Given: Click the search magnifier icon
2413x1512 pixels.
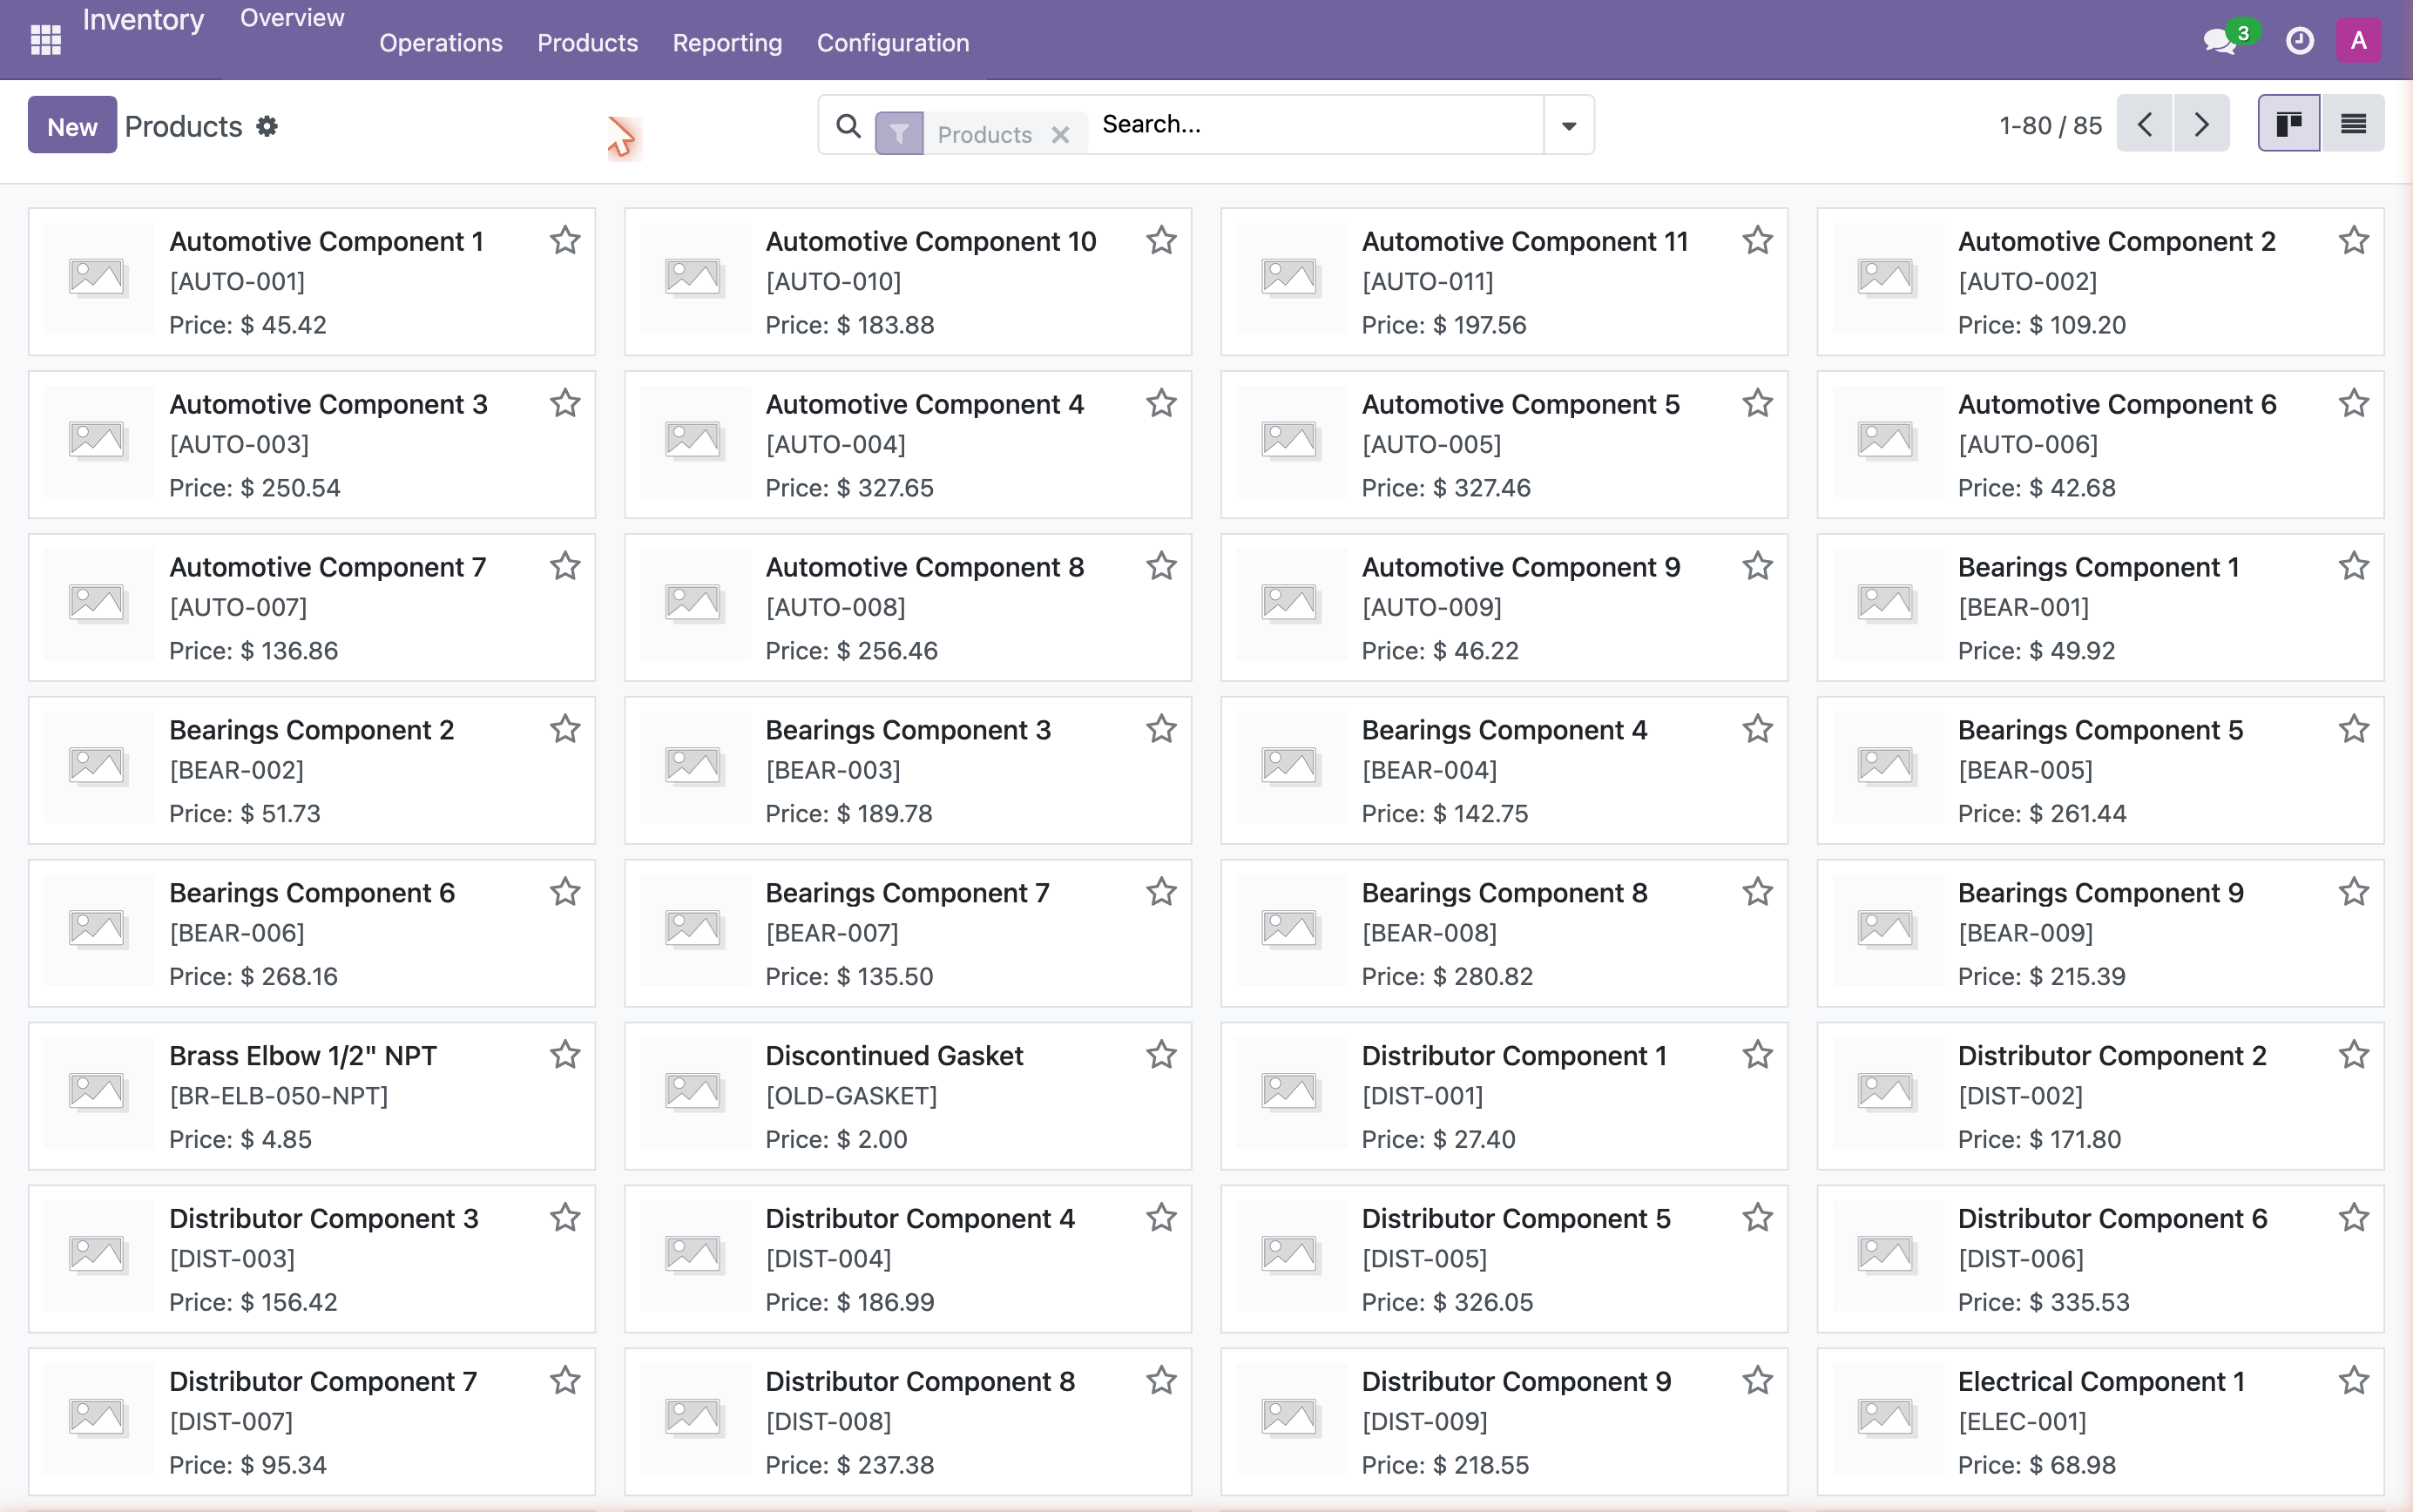Looking at the screenshot, I should (848, 126).
